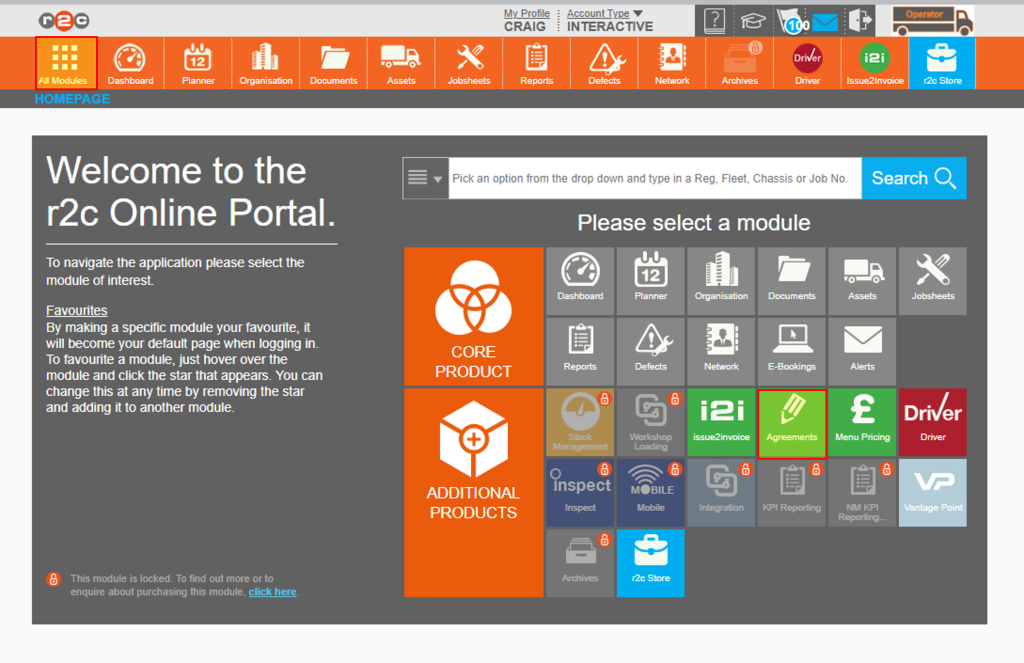Open the My Profile link
This screenshot has height=663, width=1024.
(x=526, y=13)
